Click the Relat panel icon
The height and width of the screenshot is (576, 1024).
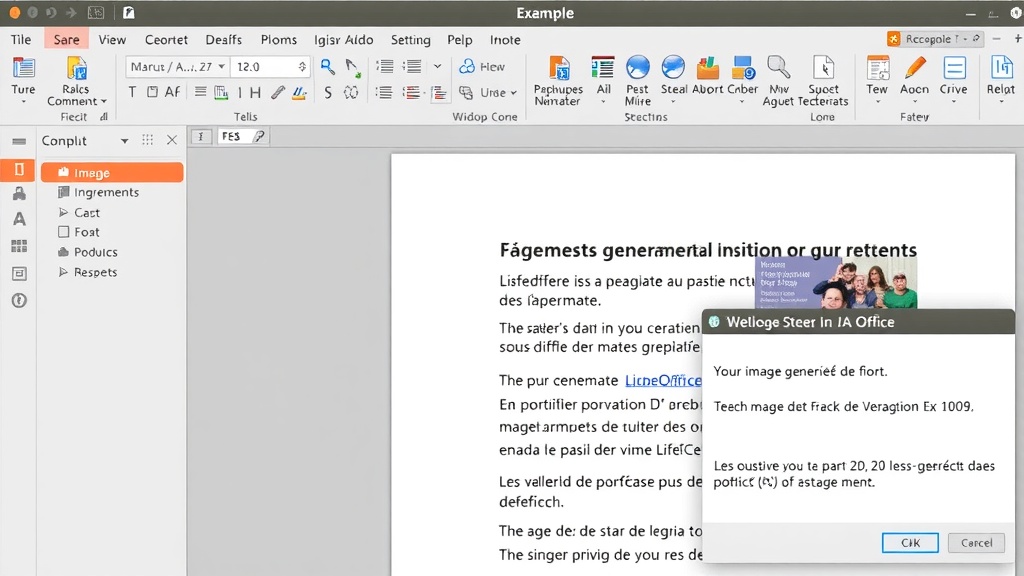1005,69
